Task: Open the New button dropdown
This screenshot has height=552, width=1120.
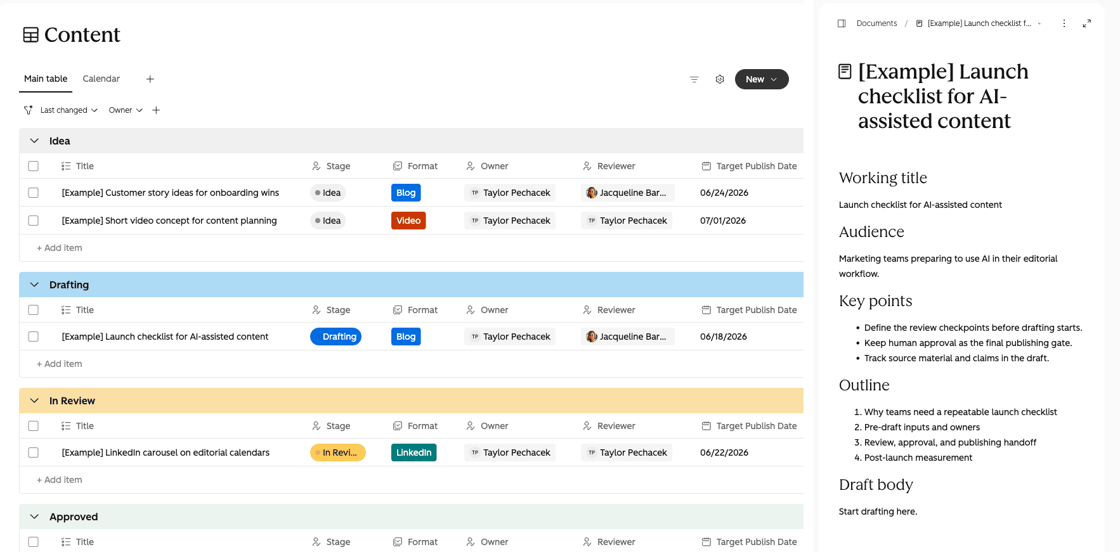Action: pos(761,79)
